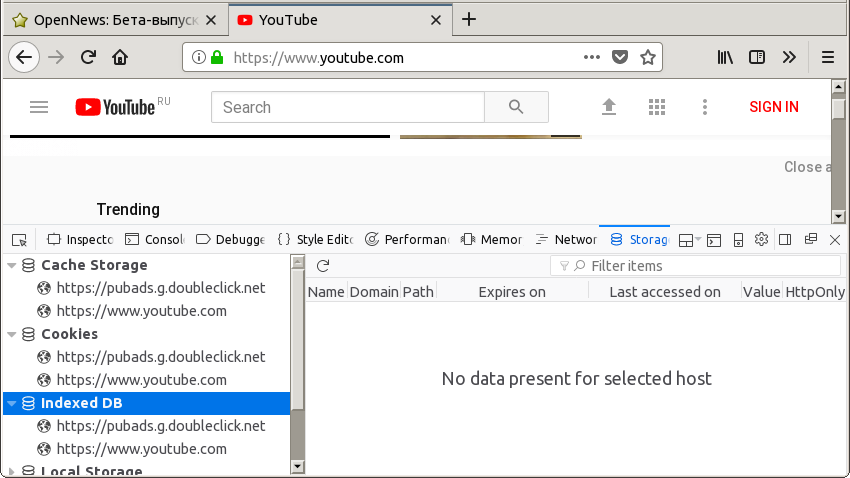
Task: Open the YouTube hamburger guide menu
Action: point(39,107)
